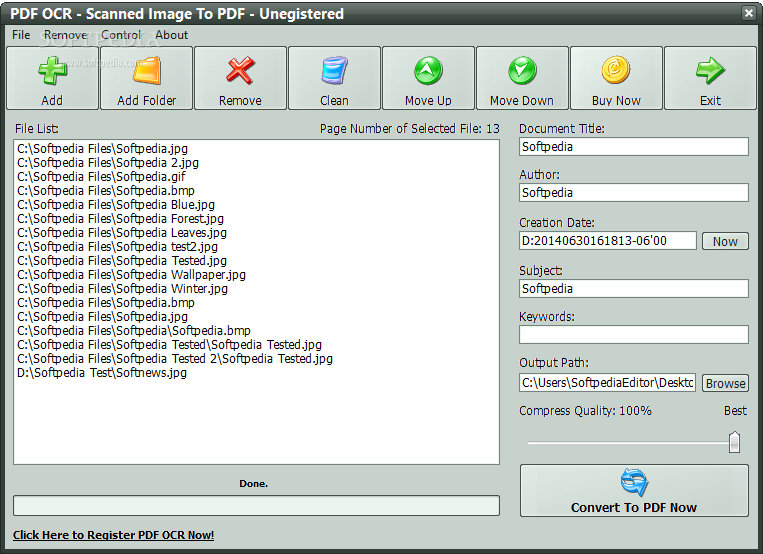Viewport: 763px width, 554px height.
Task: Click the green plus Add icon
Action: click(x=52, y=71)
